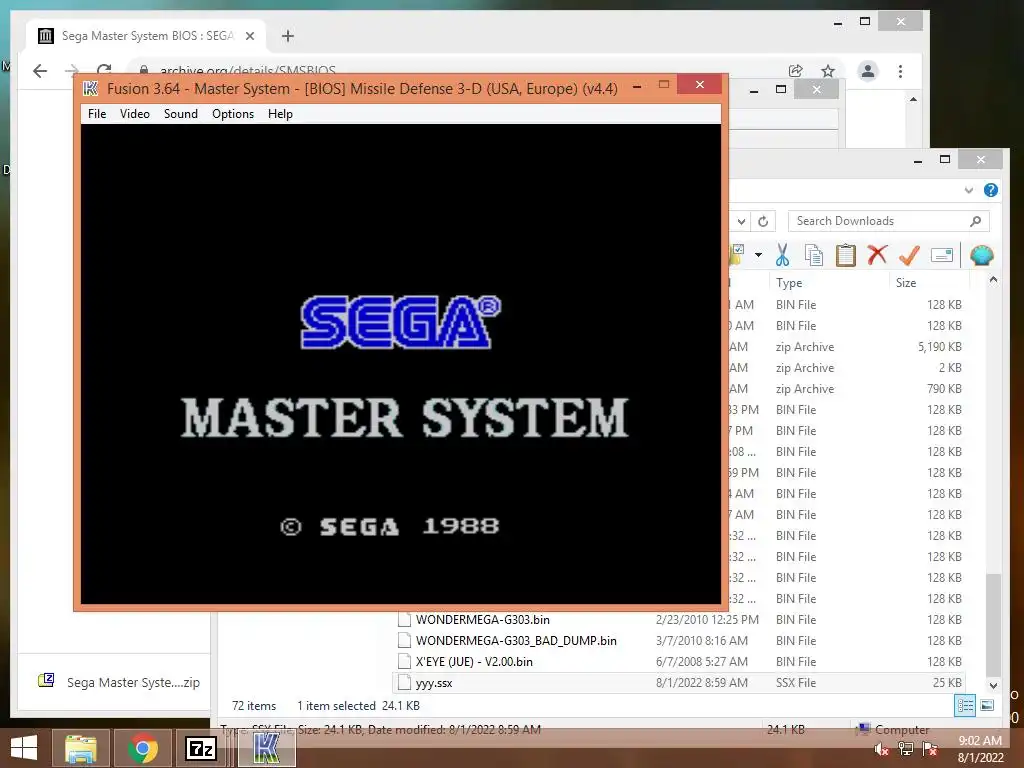Image resolution: width=1024 pixels, height=768 pixels.
Task: Open the Fusion File menu
Action: pos(97,114)
